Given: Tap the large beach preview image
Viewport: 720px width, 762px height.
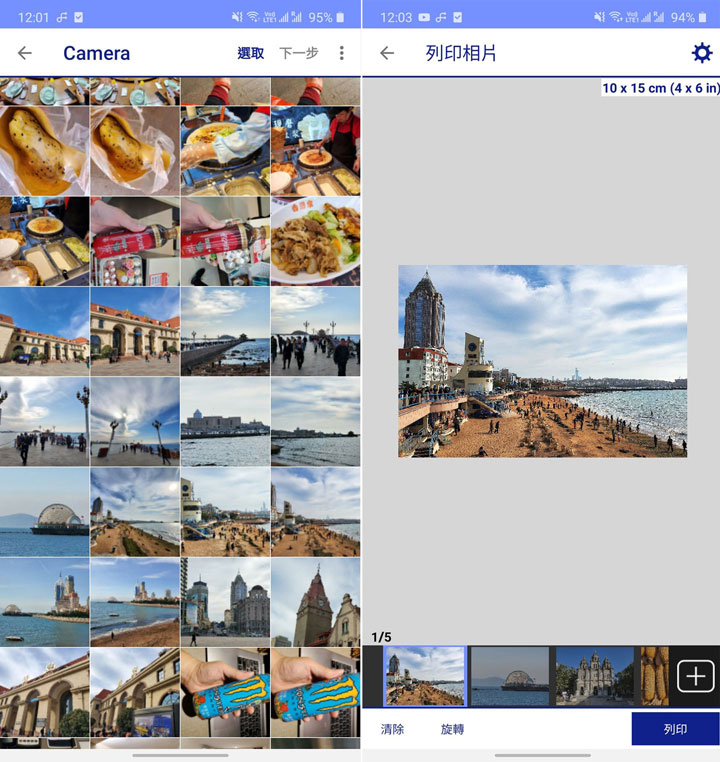Looking at the screenshot, I should point(542,361).
